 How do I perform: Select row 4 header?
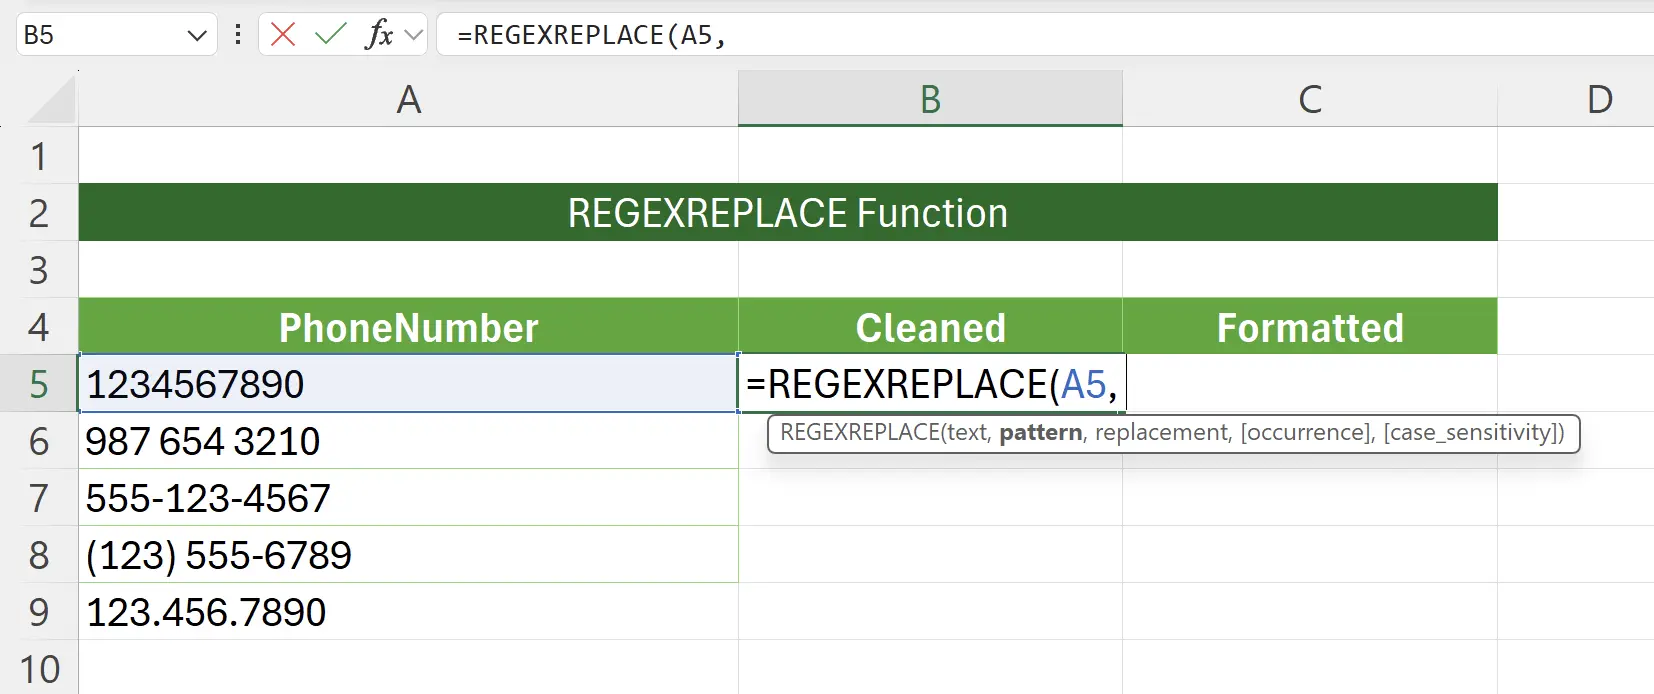tap(39, 326)
